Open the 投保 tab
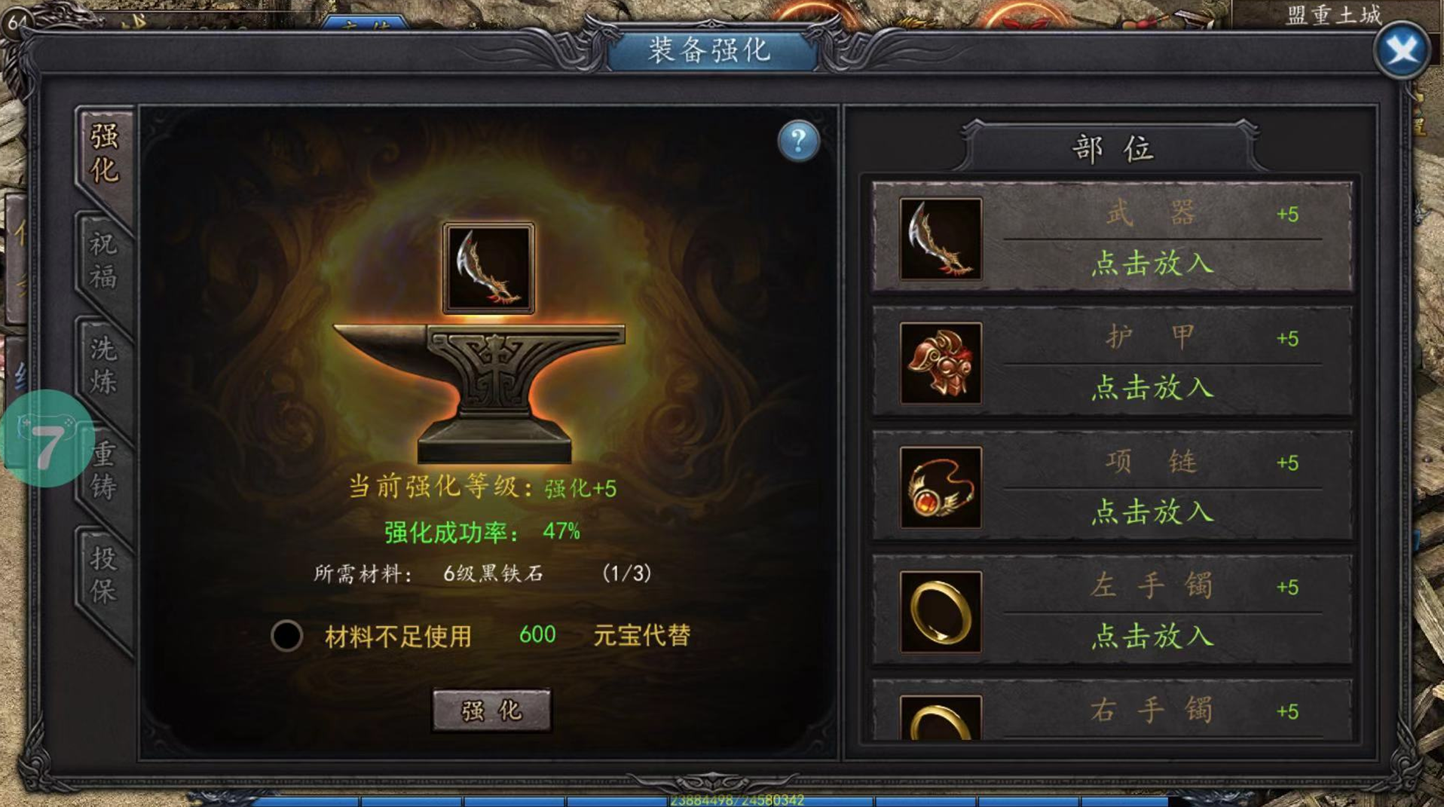This screenshot has height=807, width=1444. 104,575
